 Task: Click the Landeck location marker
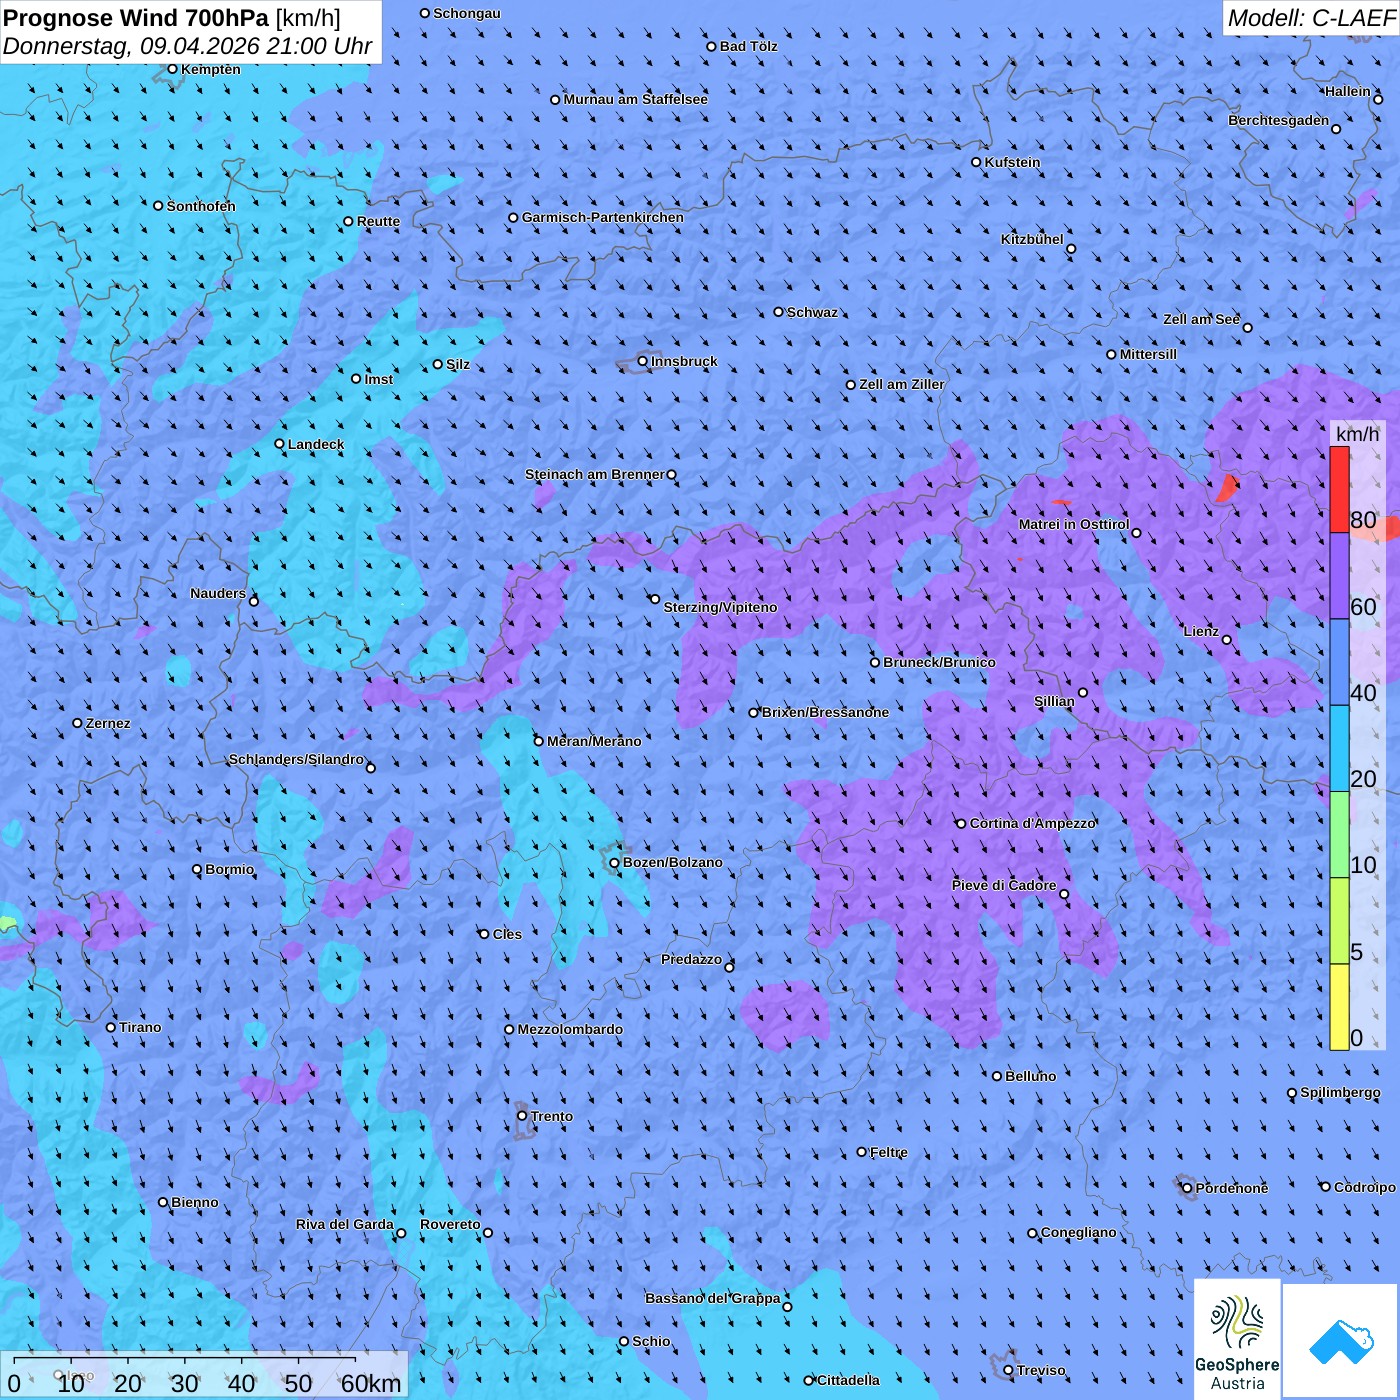[279, 444]
